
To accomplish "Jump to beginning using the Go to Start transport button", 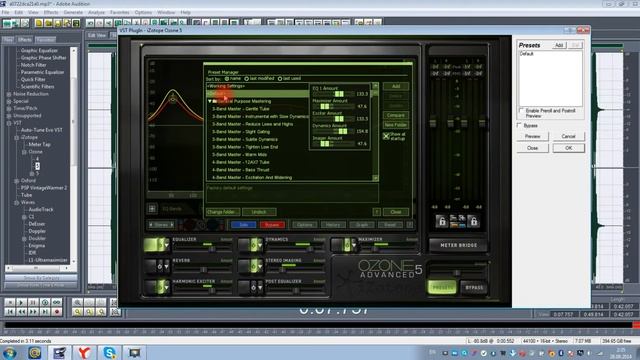I will [x=10, y=312].
